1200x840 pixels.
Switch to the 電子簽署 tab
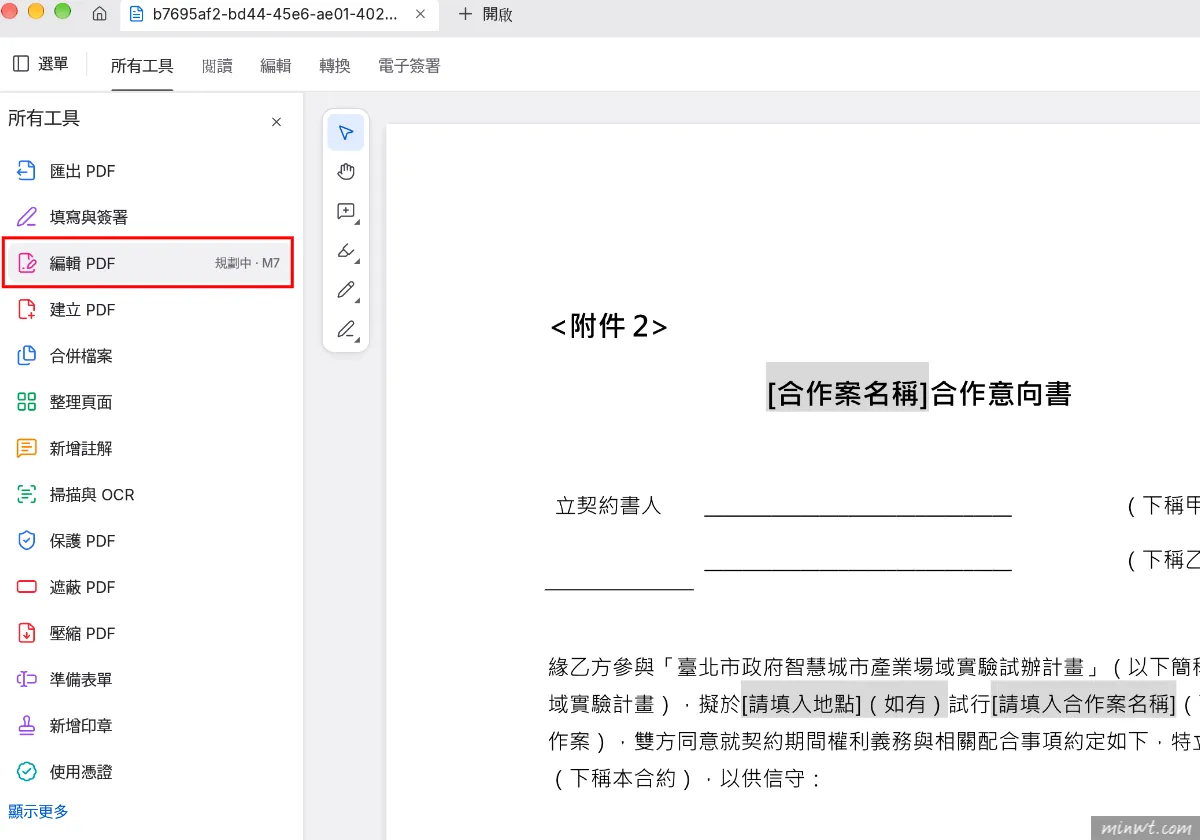409,66
